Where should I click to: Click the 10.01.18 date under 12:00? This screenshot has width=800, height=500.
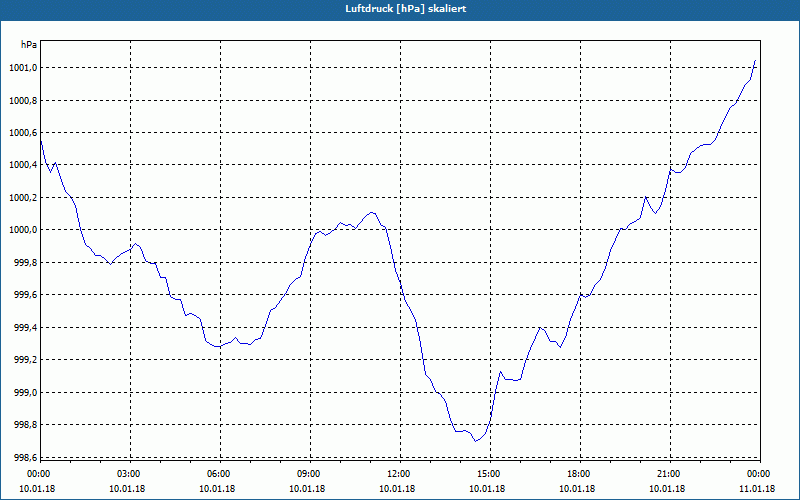point(397,489)
